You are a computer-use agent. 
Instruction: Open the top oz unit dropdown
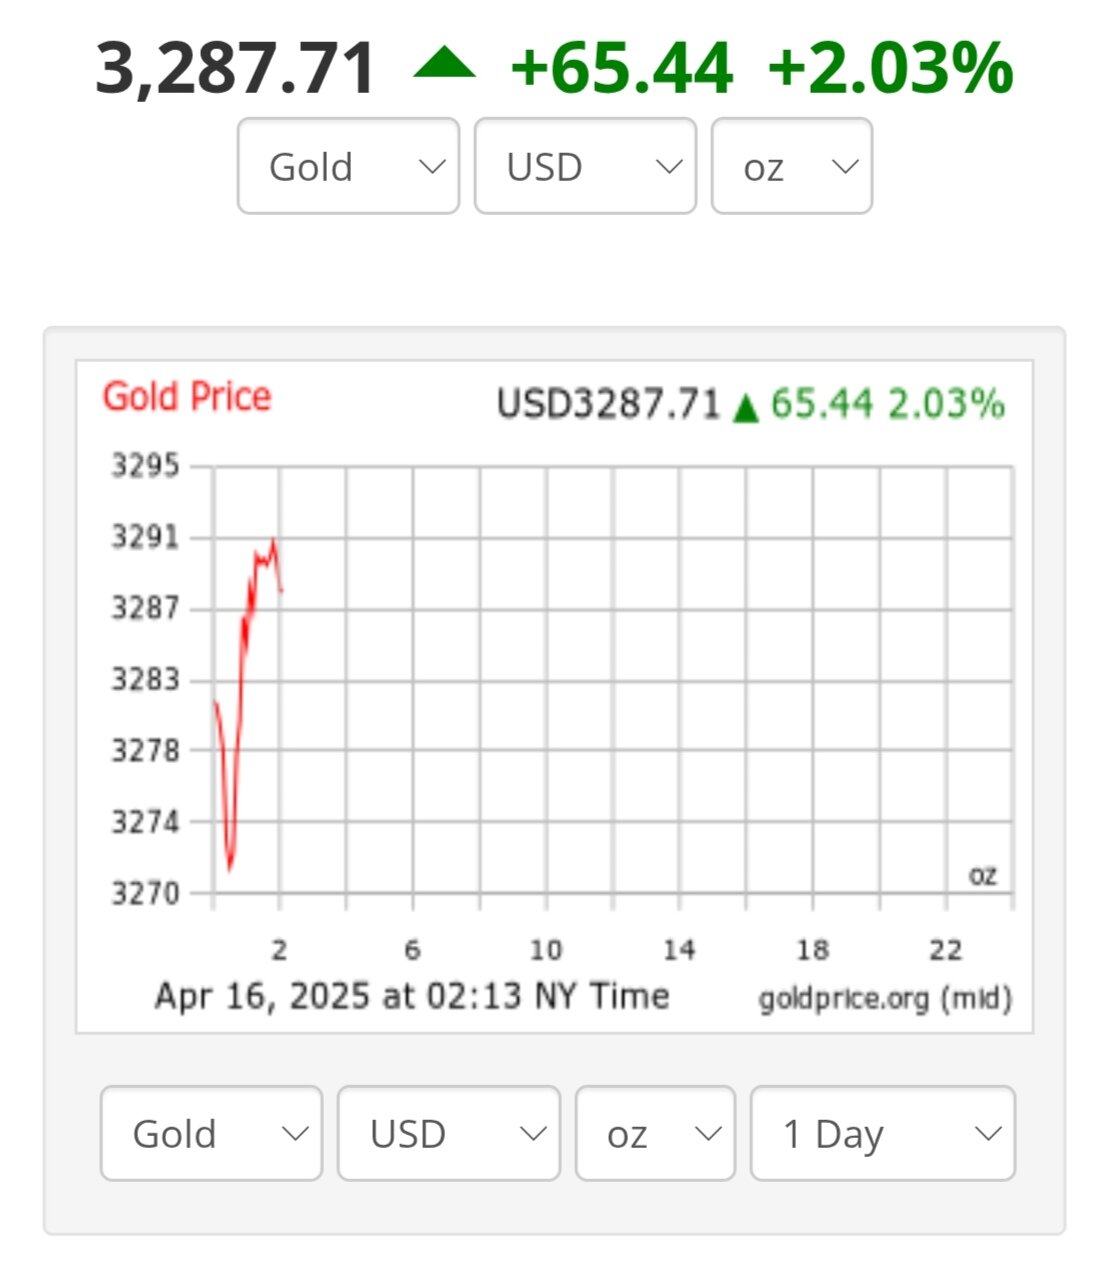tap(791, 166)
